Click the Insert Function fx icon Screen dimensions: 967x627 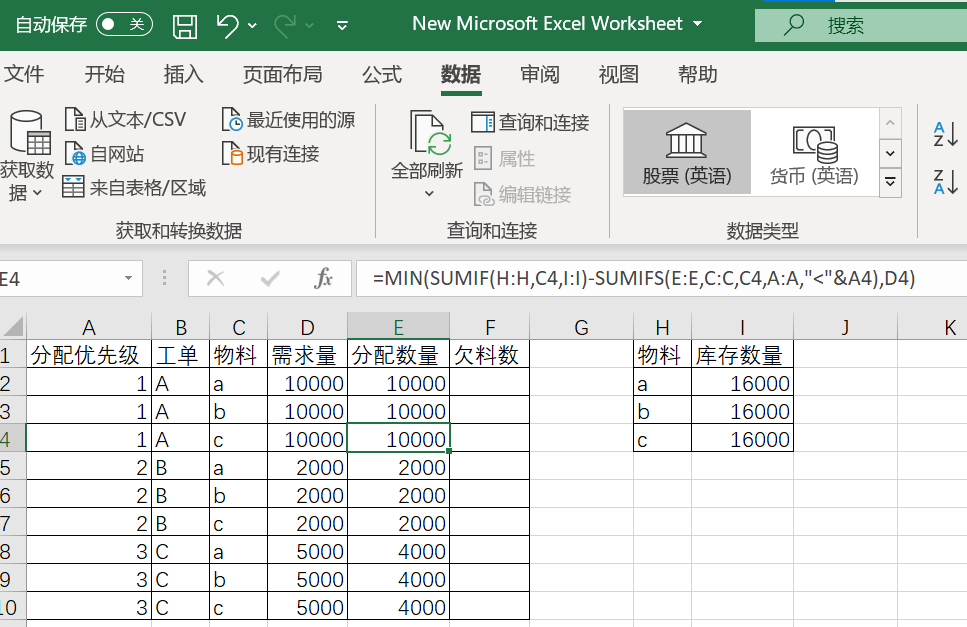tap(323, 279)
